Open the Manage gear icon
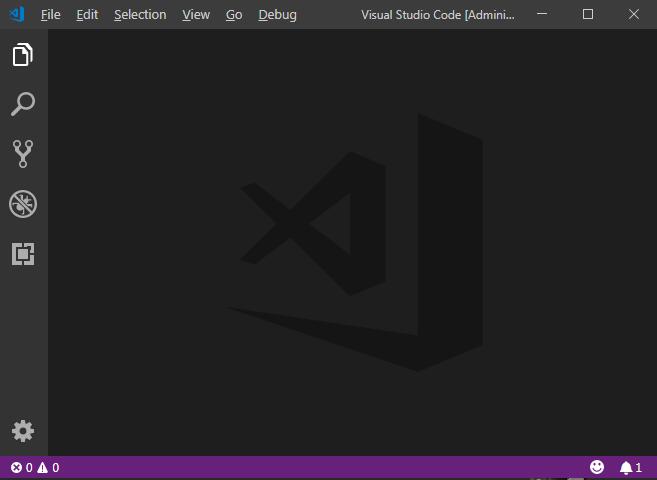 pos(23,431)
